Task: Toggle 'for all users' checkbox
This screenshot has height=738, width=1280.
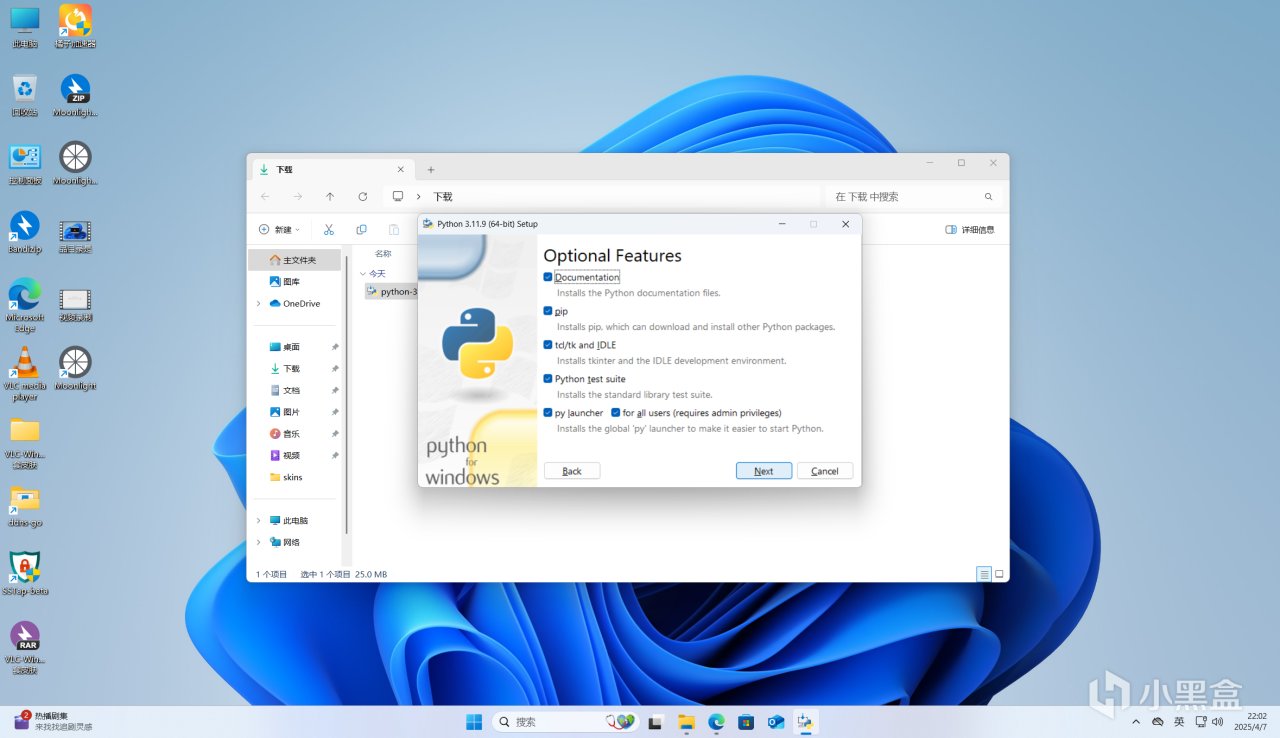Action: [616, 413]
